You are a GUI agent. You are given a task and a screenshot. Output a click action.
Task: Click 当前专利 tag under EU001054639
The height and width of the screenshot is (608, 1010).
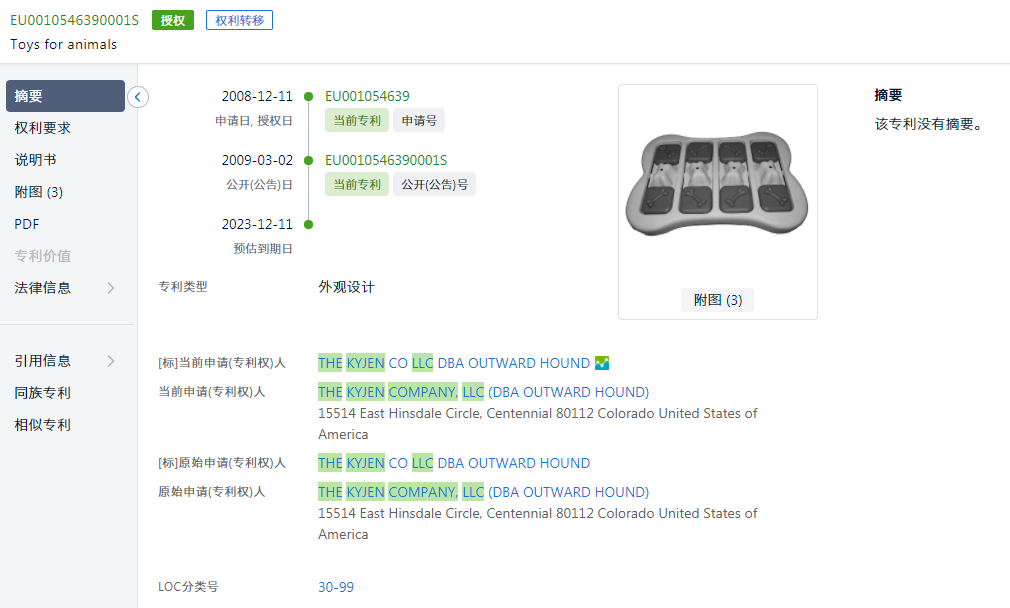point(357,120)
